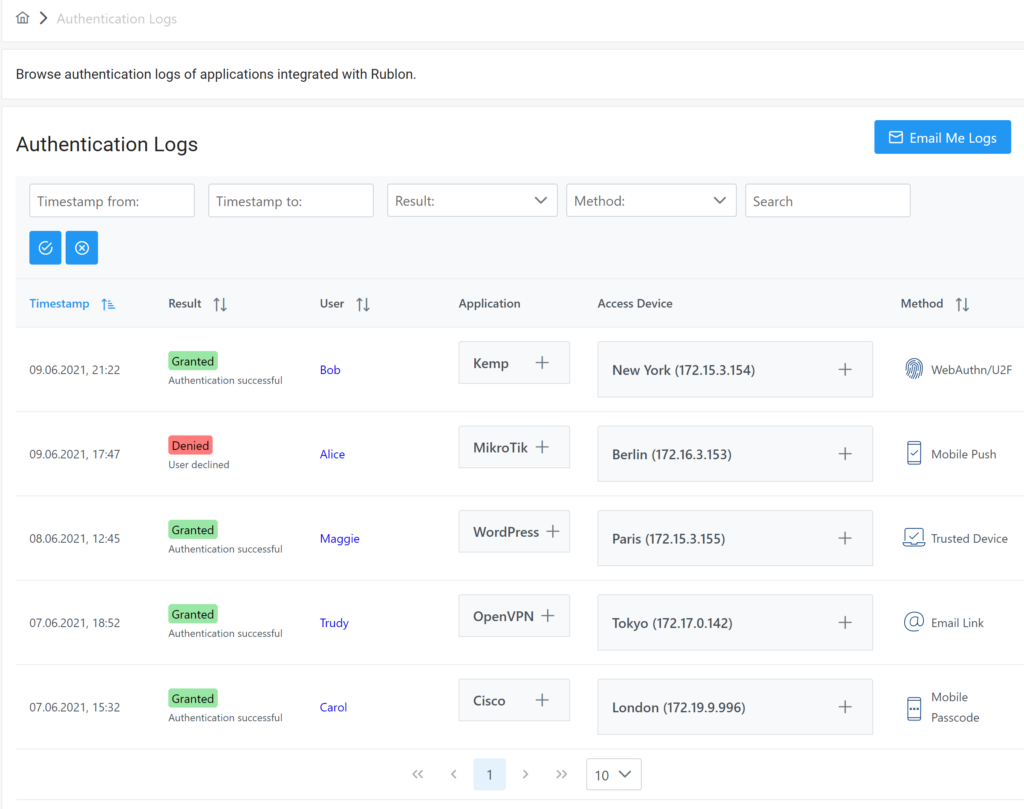This screenshot has height=809, width=1024.
Task: Clear filters with the circled X button
Action: pos(81,247)
